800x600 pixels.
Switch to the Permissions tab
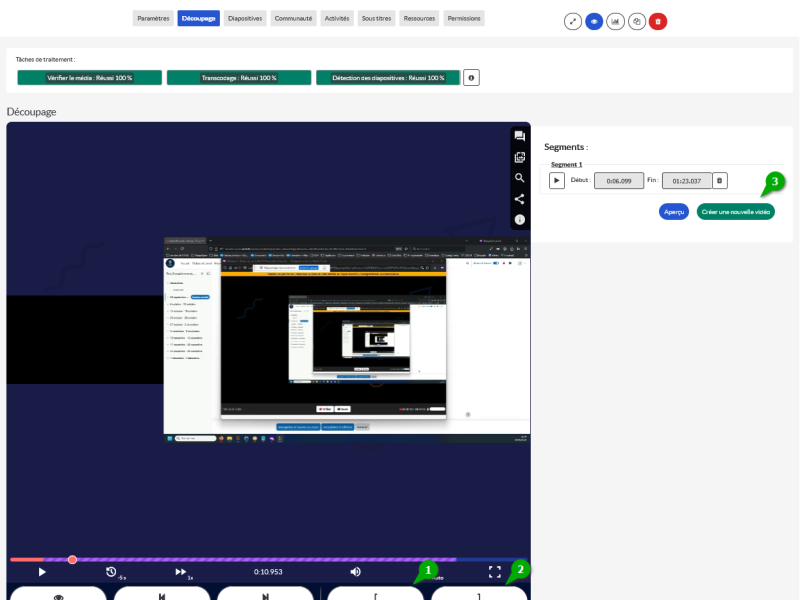pyautogui.click(x=464, y=18)
